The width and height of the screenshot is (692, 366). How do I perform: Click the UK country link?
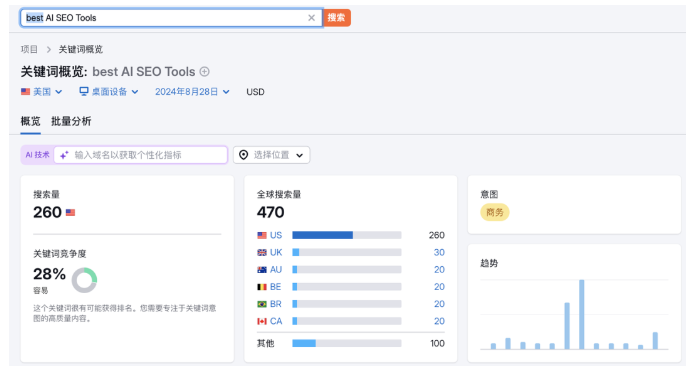coord(276,253)
